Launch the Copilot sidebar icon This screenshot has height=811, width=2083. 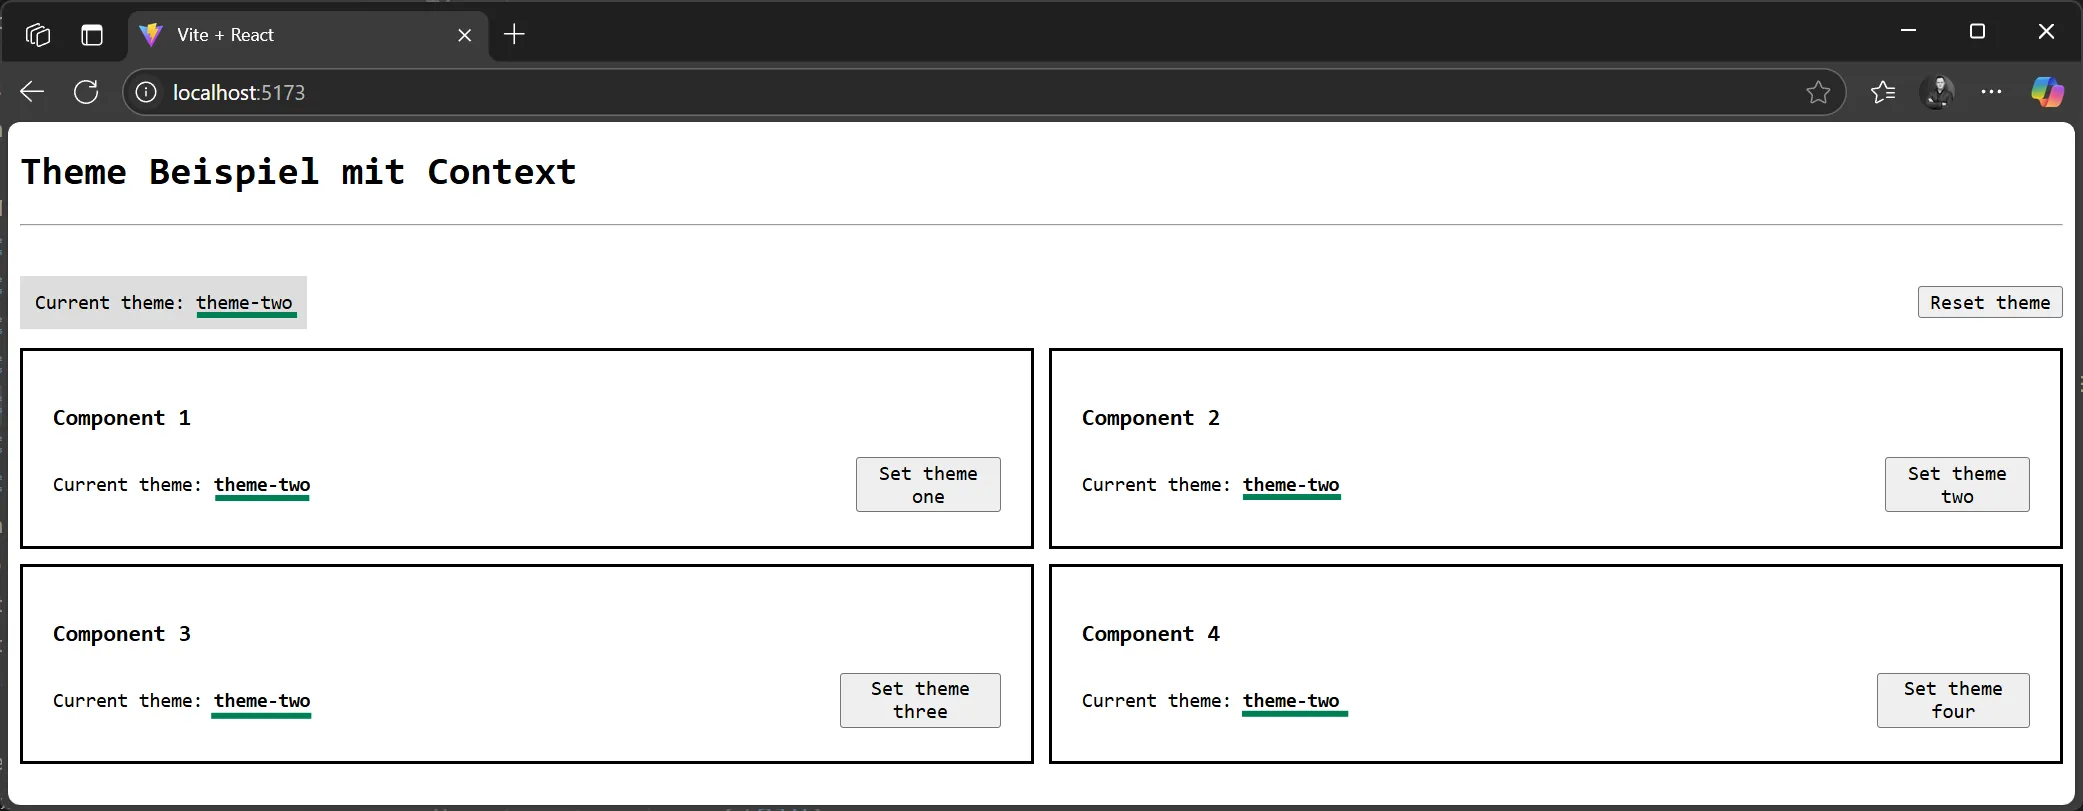pos(2046,92)
